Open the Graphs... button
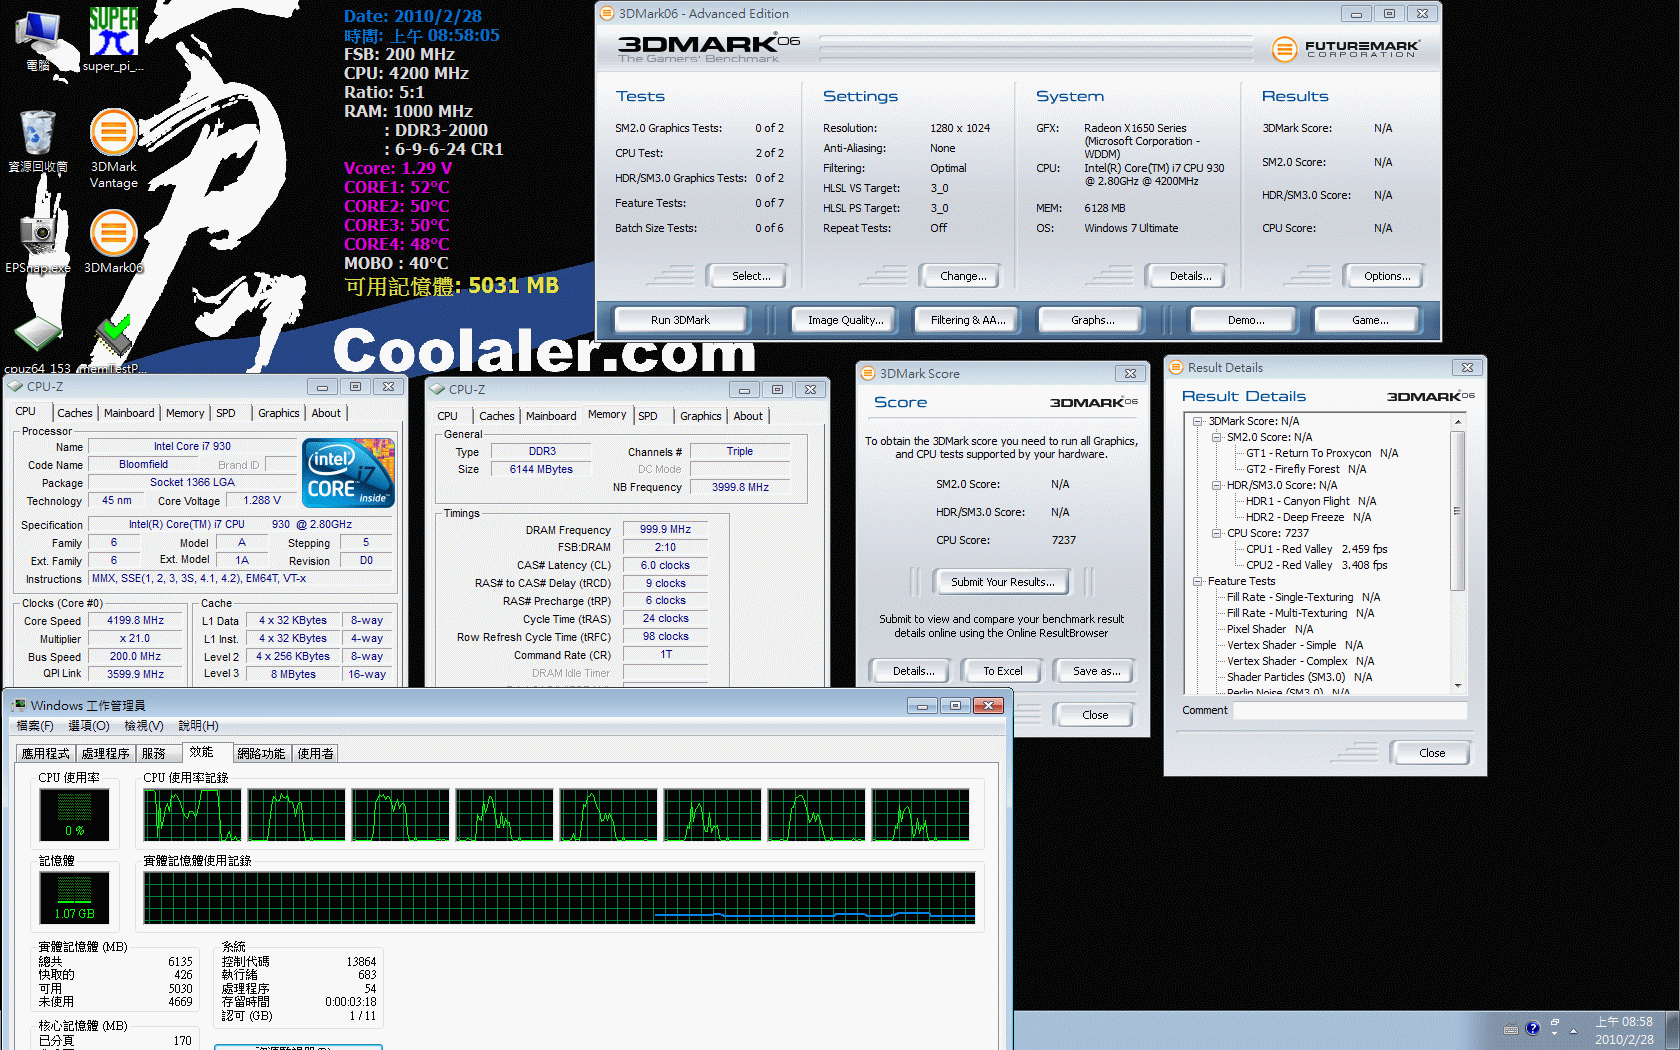The height and width of the screenshot is (1050, 1680). coord(1092,320)
